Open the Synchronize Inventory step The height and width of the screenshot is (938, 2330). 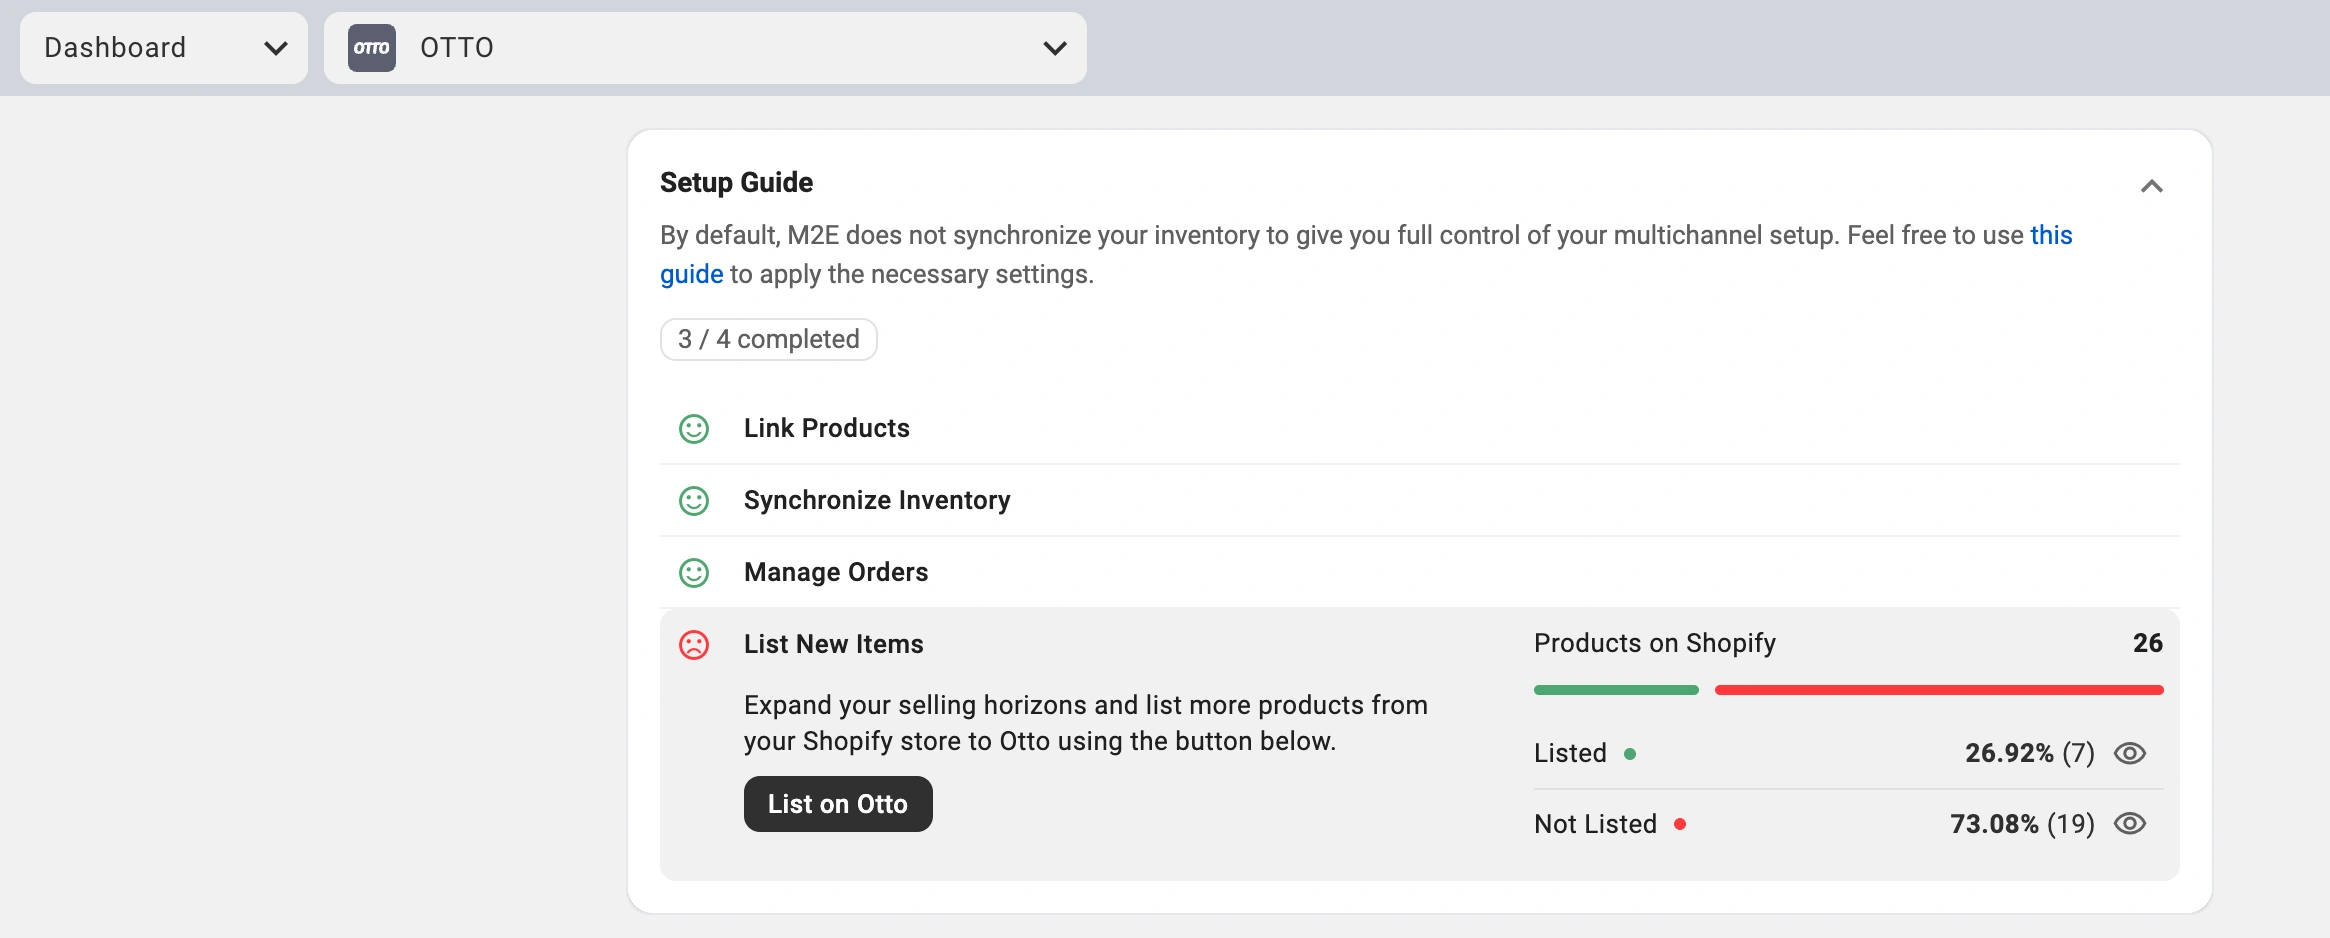tap(876, 500)
